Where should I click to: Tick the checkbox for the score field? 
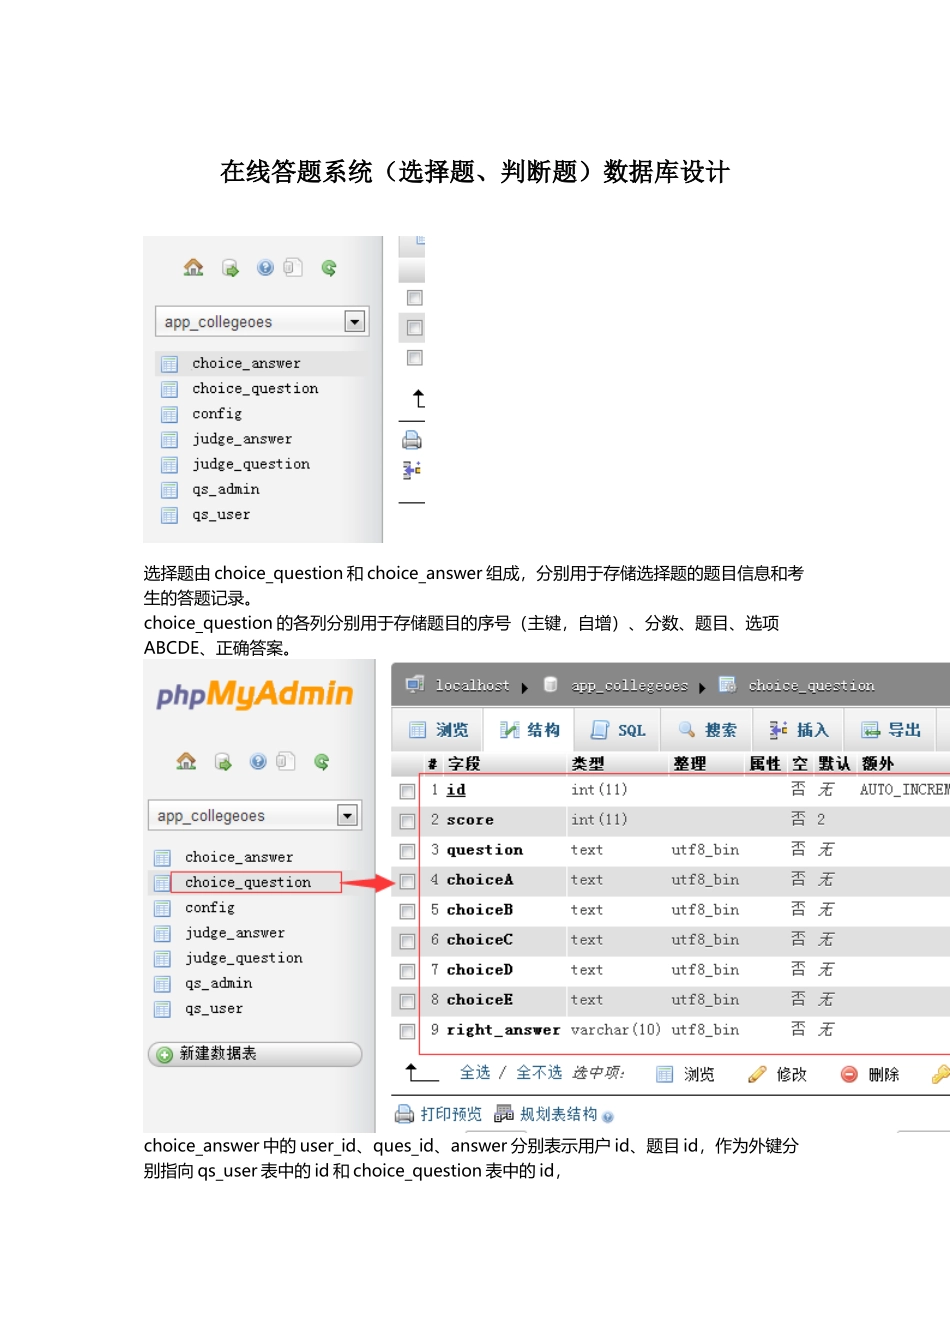(407, 821)
